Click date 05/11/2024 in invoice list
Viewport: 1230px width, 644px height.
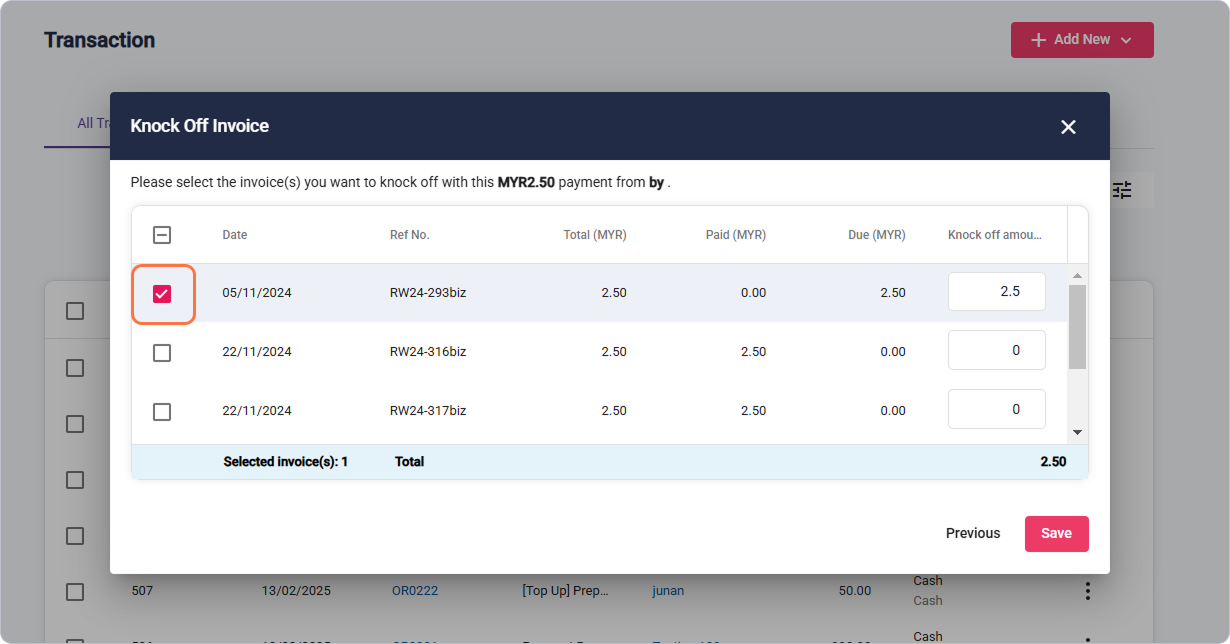(257, 293)
